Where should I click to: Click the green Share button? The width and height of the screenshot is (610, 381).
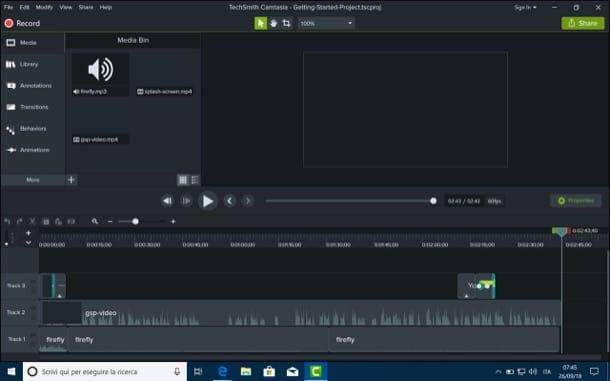(583, 23)
